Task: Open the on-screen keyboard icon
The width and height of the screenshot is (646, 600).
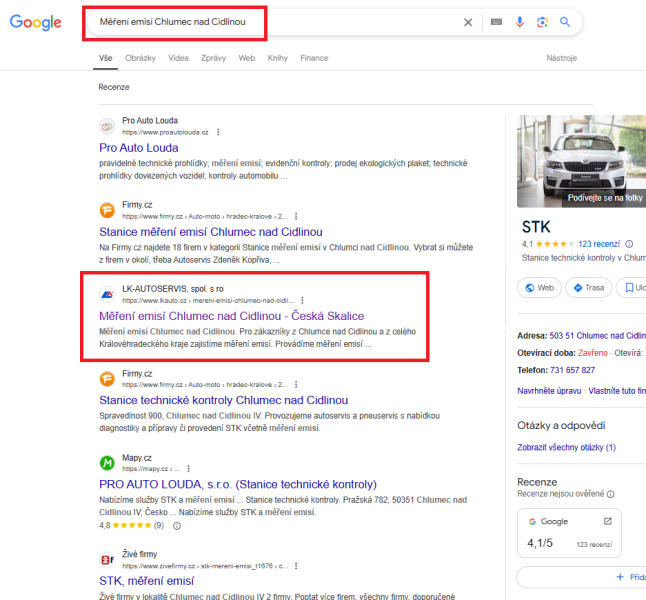Action: point(496,22)
